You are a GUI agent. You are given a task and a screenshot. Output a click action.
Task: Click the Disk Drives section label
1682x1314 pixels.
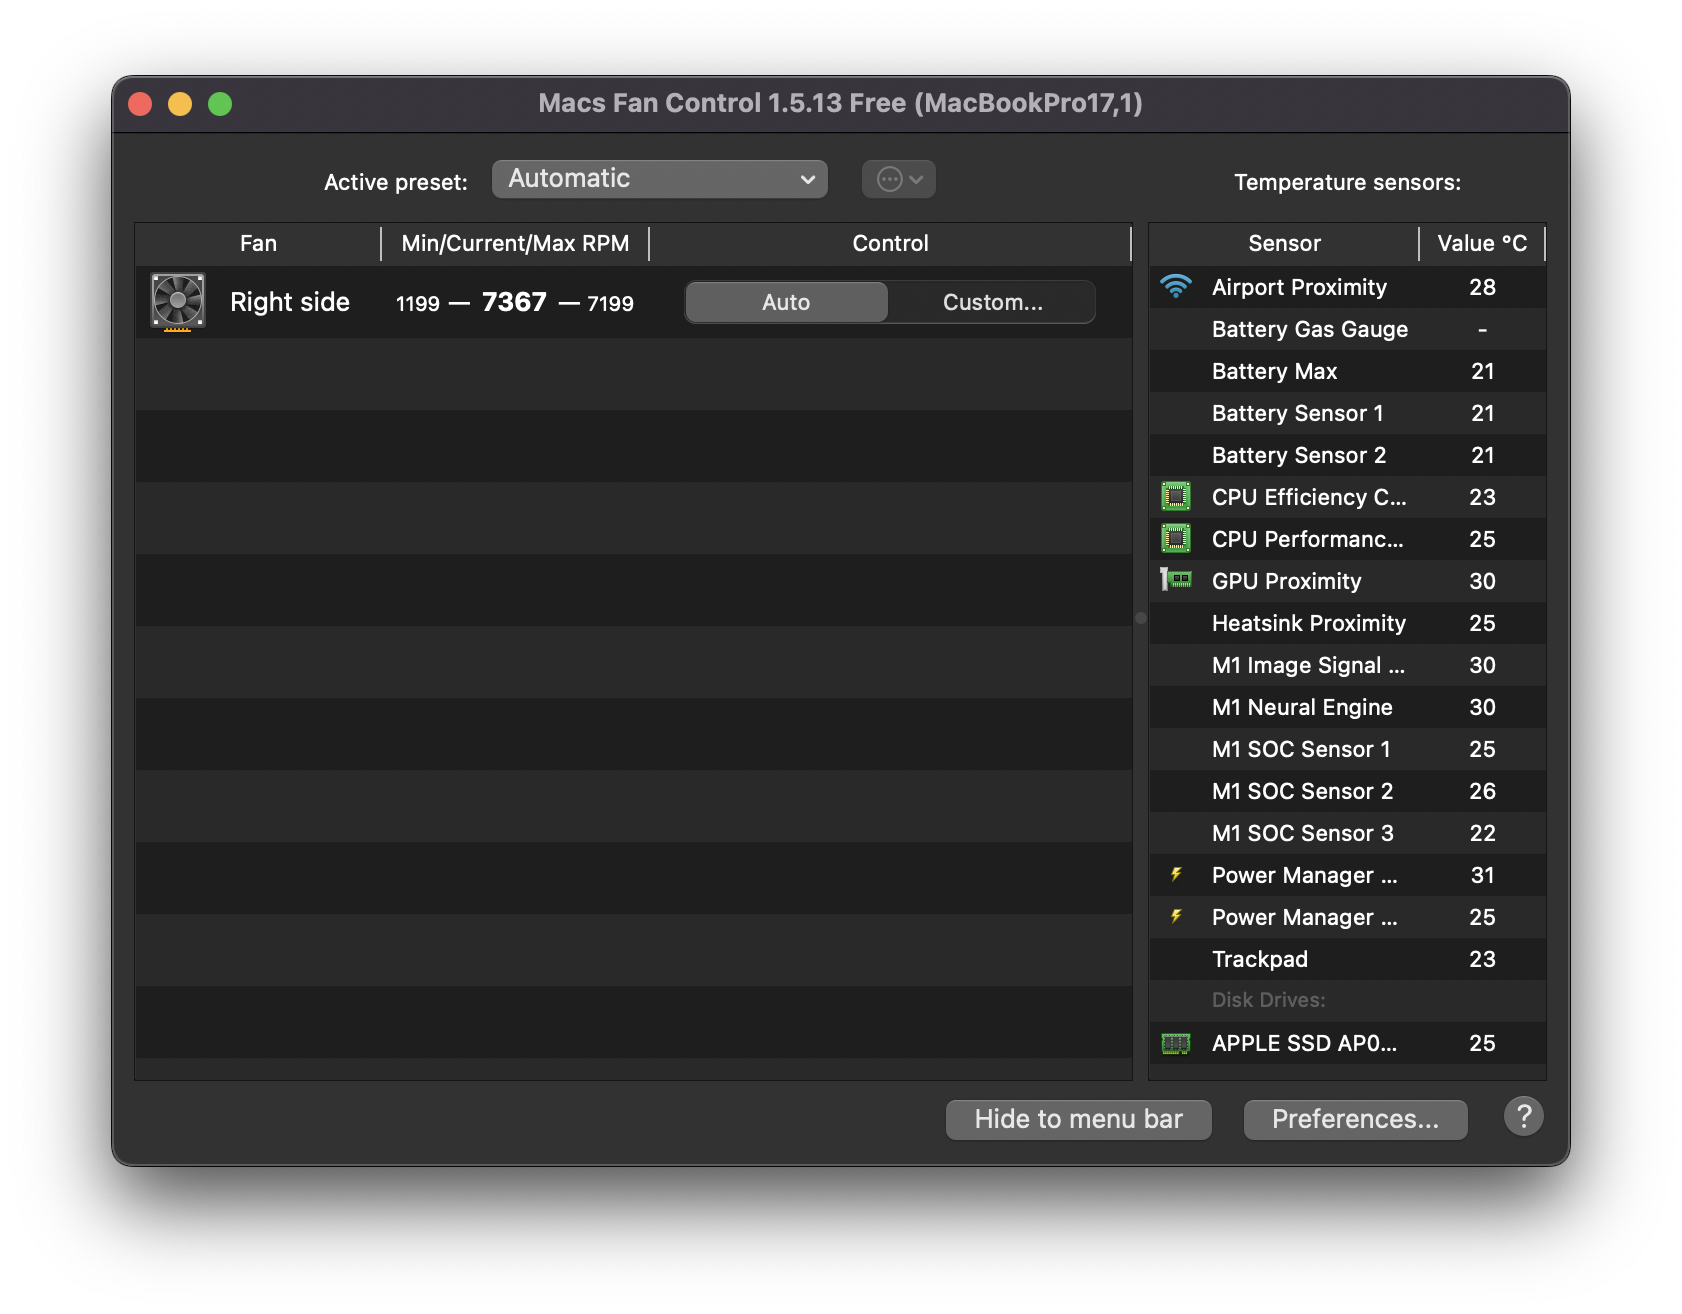coord(1268,1000)
